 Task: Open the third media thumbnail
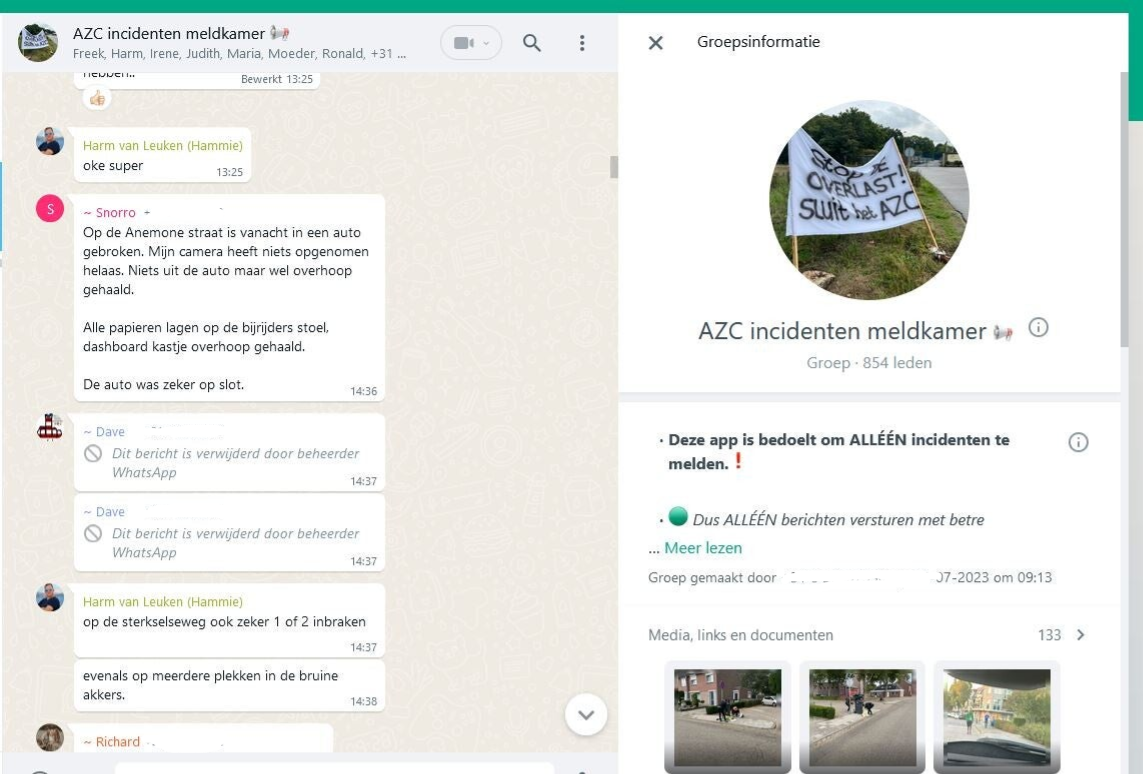click(996, 716)
